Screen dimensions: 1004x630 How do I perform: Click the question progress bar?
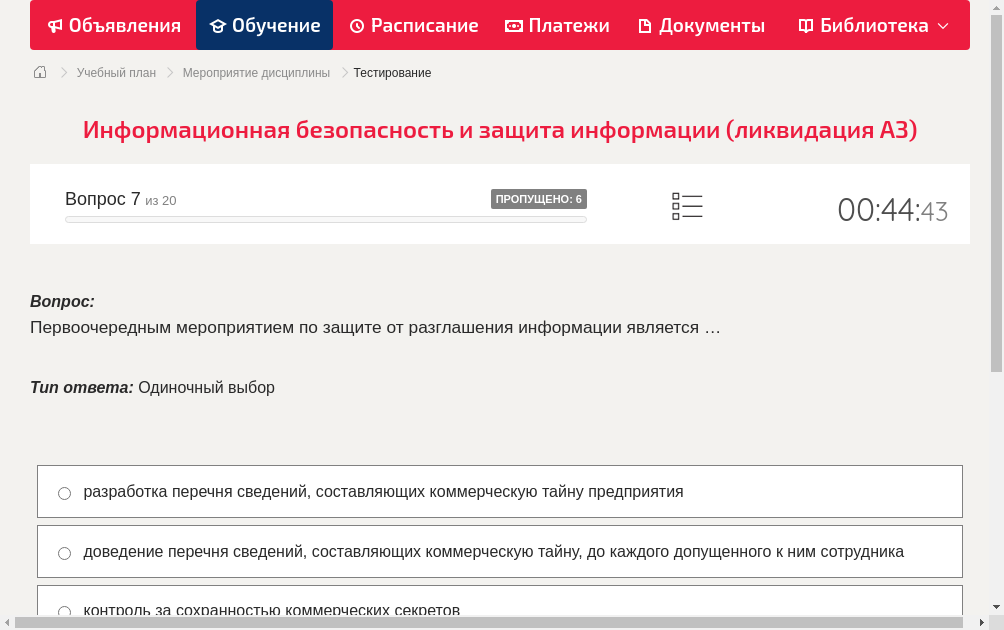coord(325,219)
